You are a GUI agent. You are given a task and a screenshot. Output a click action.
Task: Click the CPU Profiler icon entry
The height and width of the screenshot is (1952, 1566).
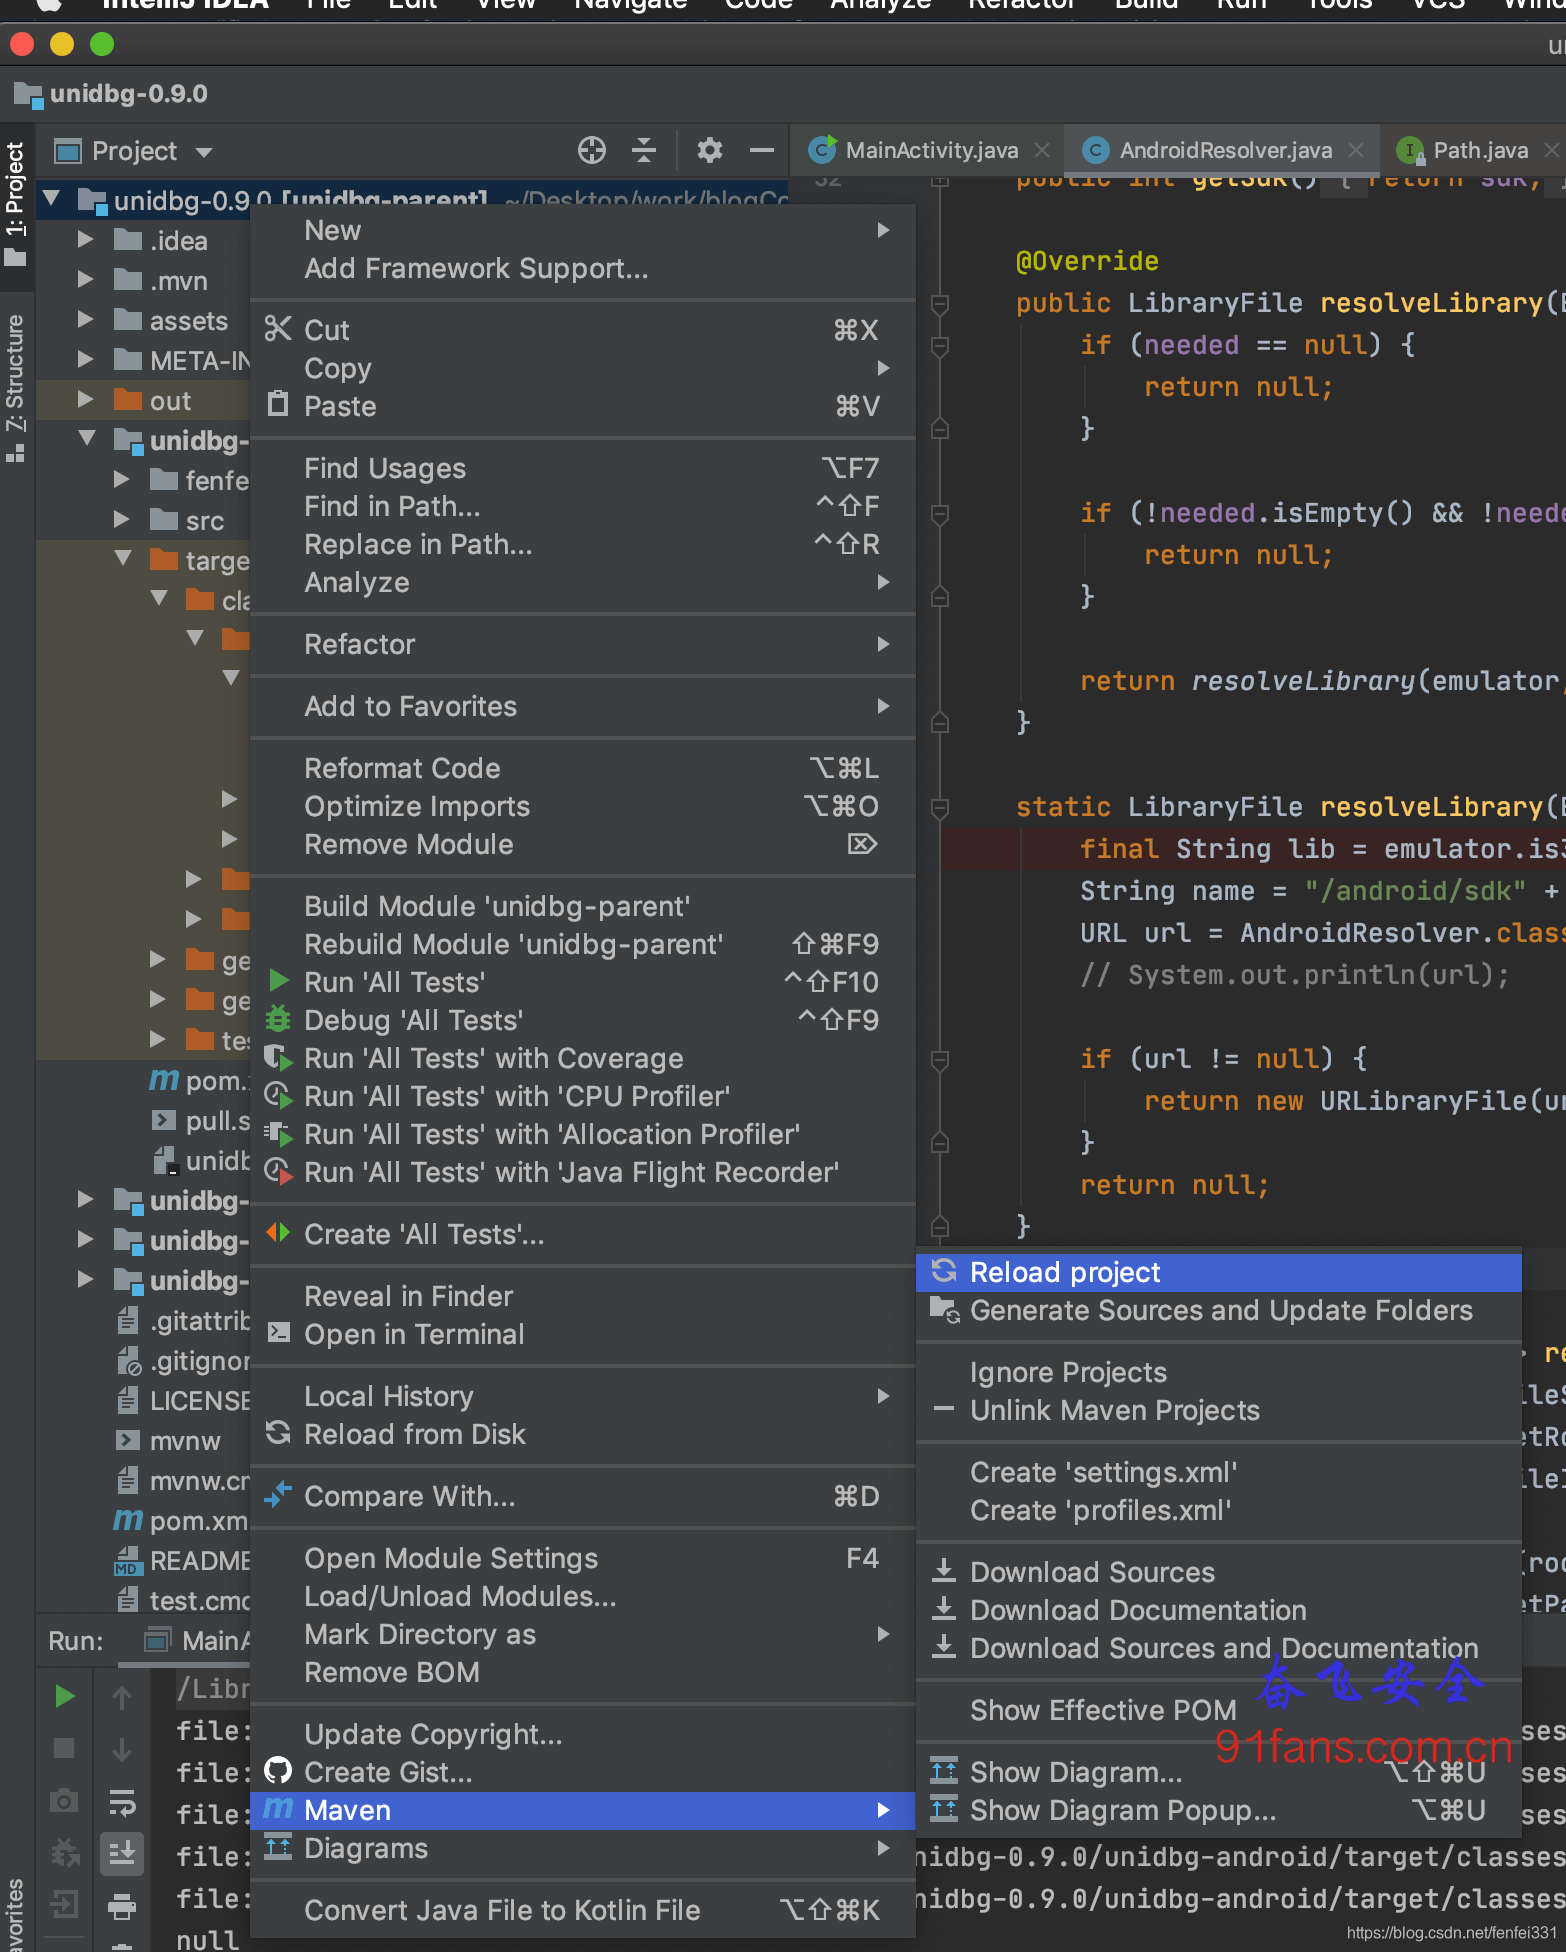278,1095
